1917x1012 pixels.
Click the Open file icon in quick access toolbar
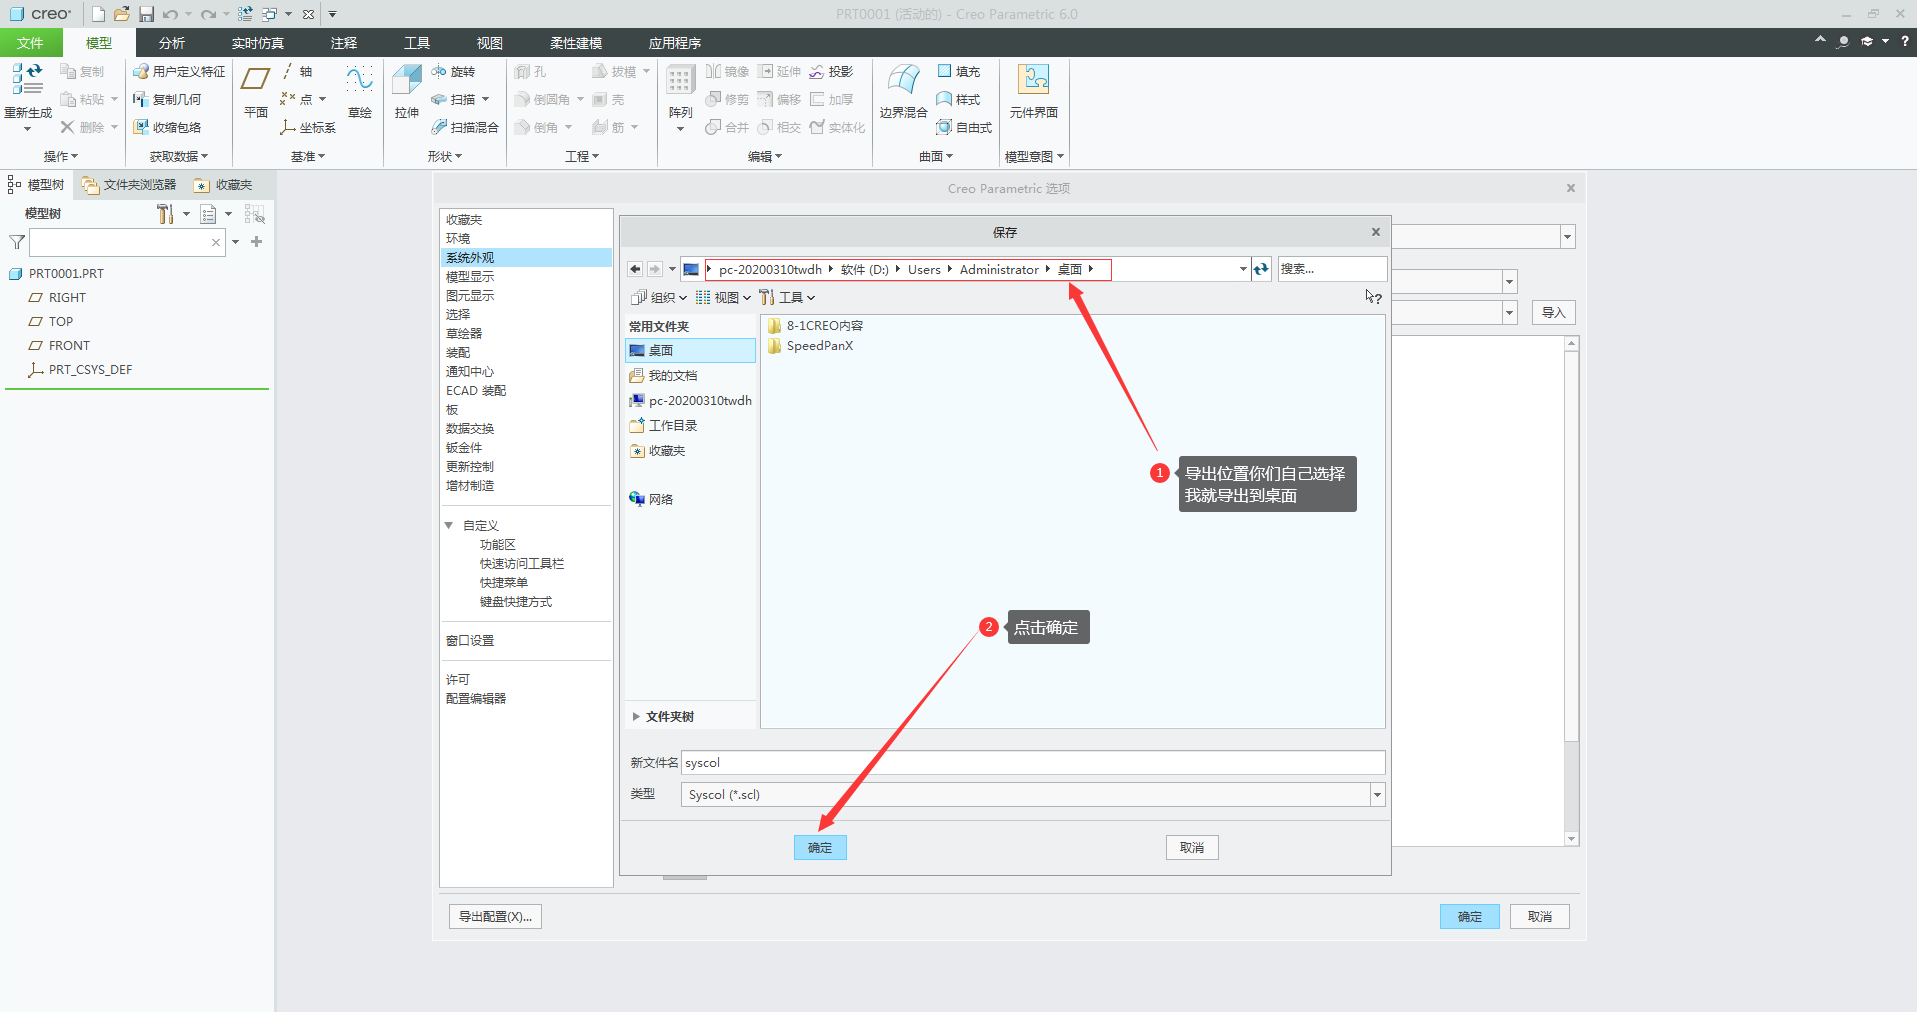[x=122, y=14]
